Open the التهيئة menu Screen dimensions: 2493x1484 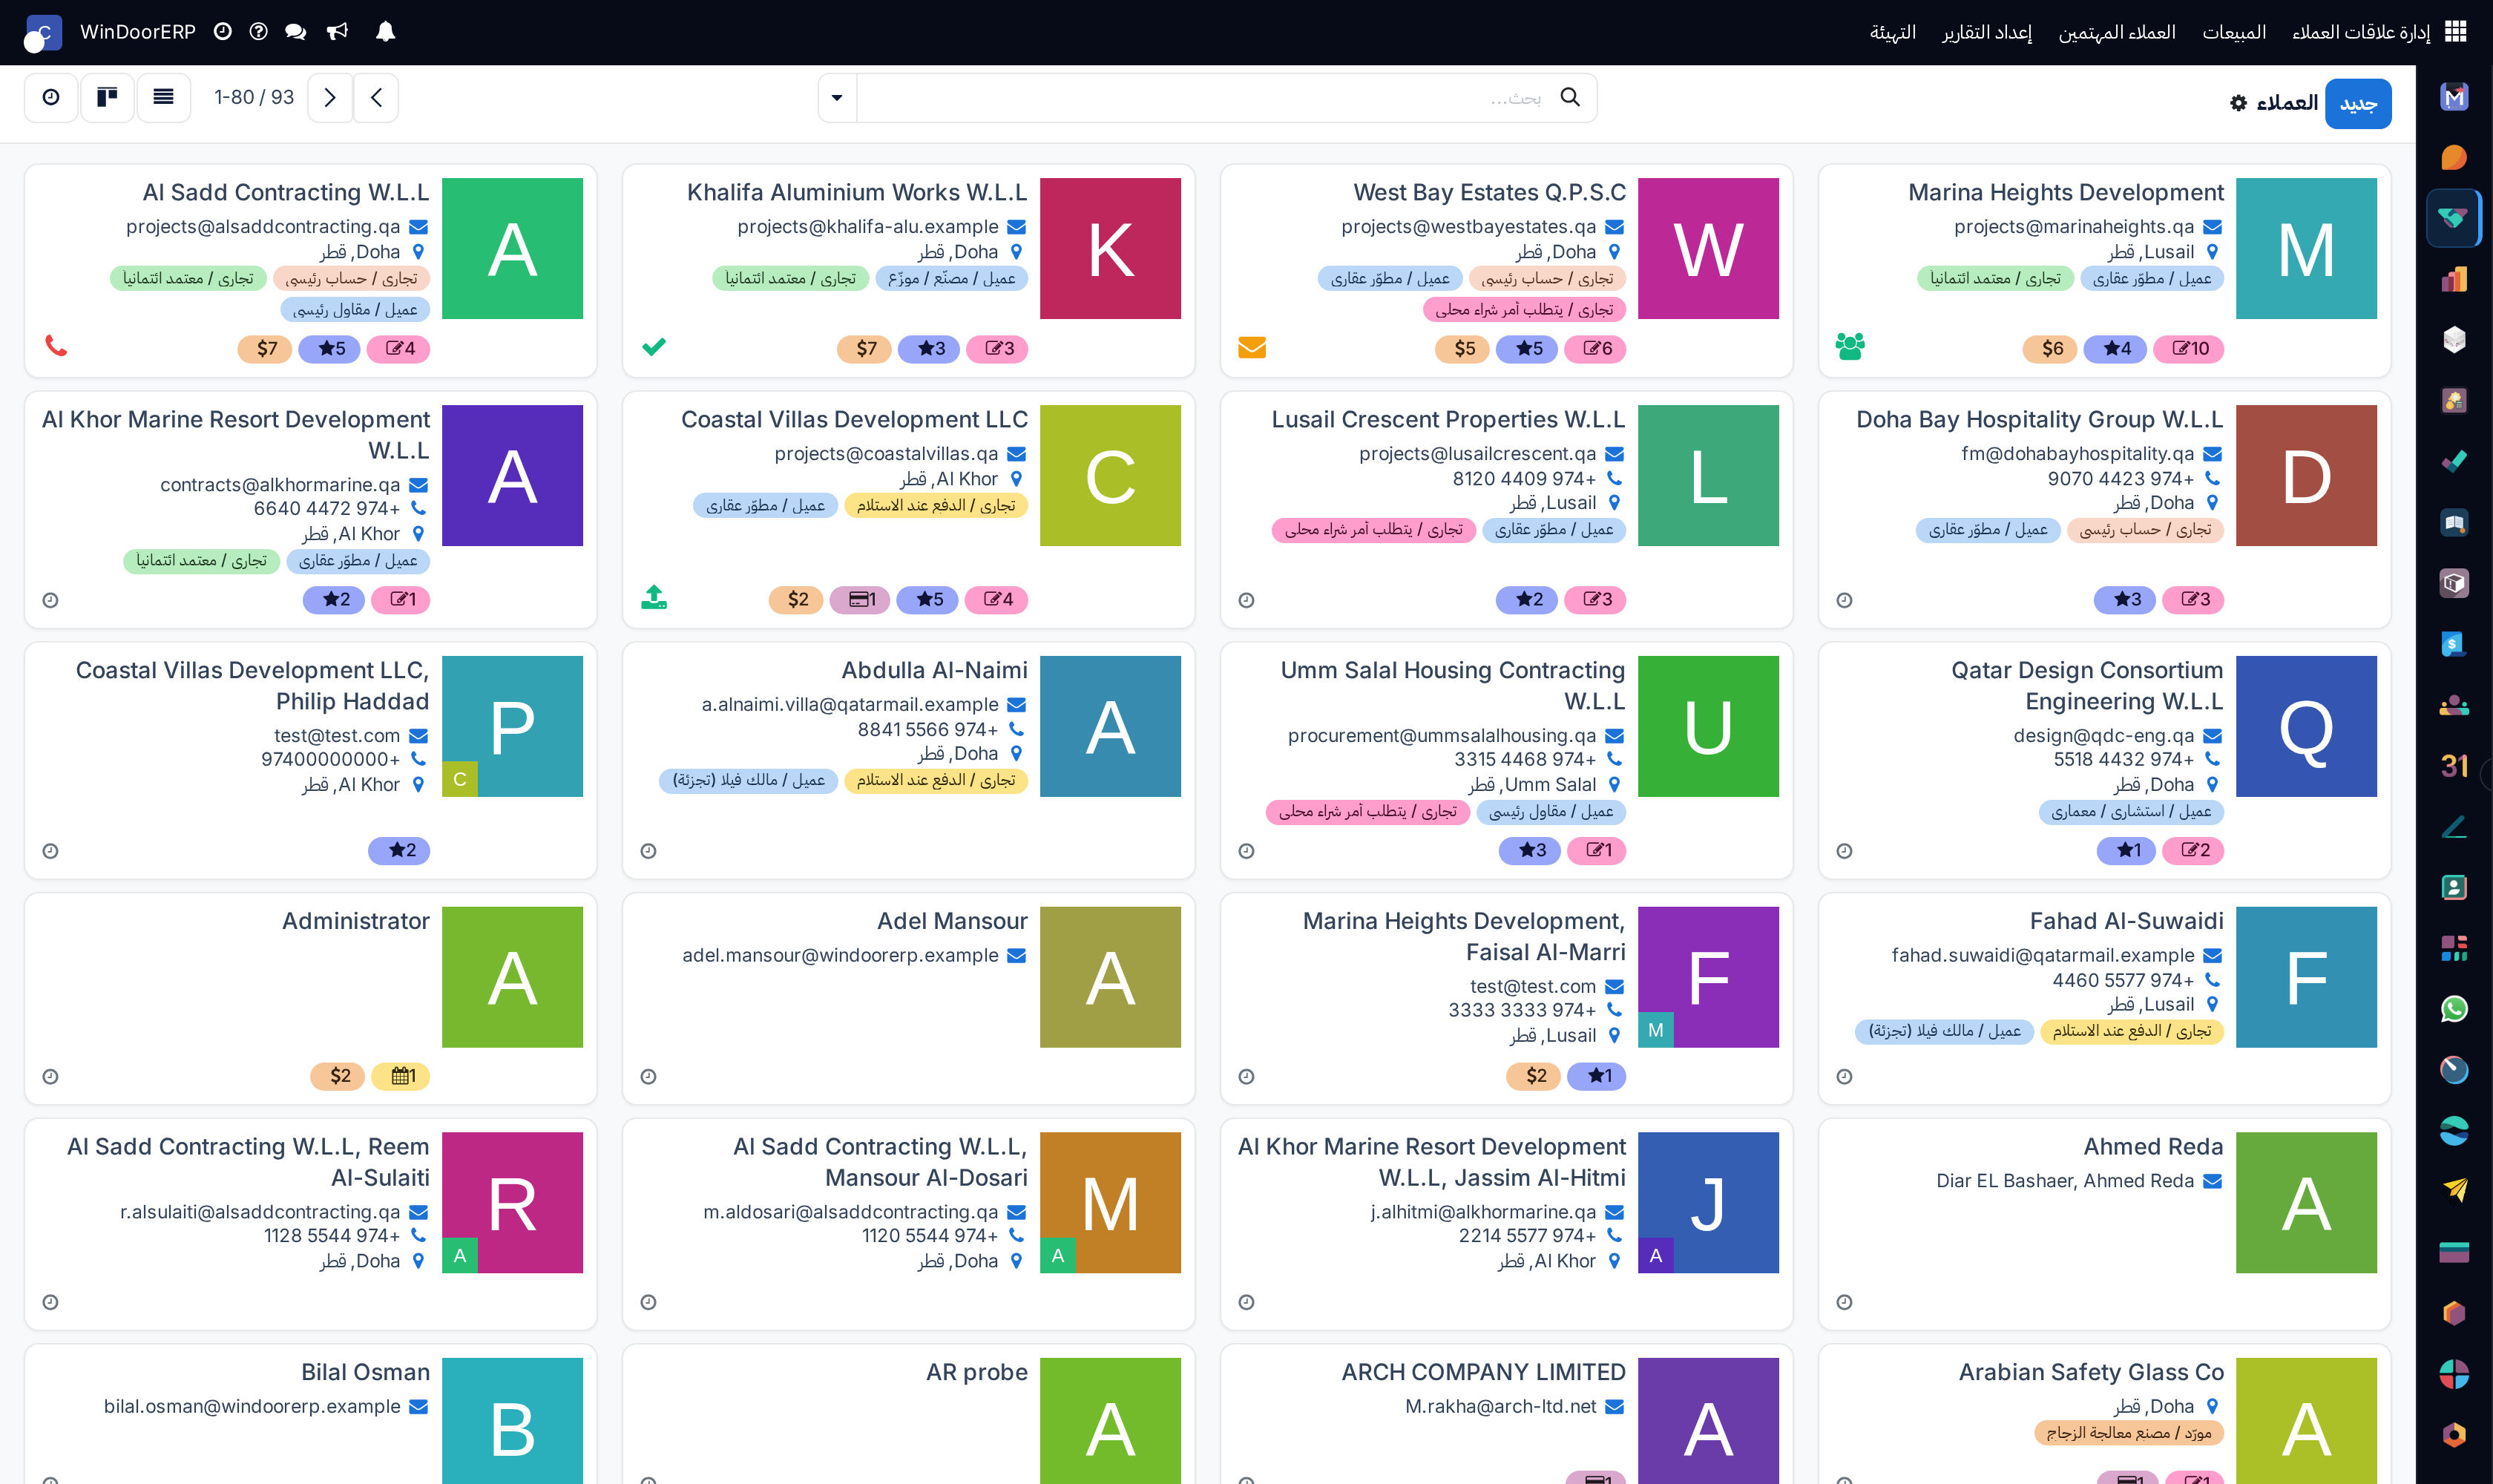click(1892, 32)
